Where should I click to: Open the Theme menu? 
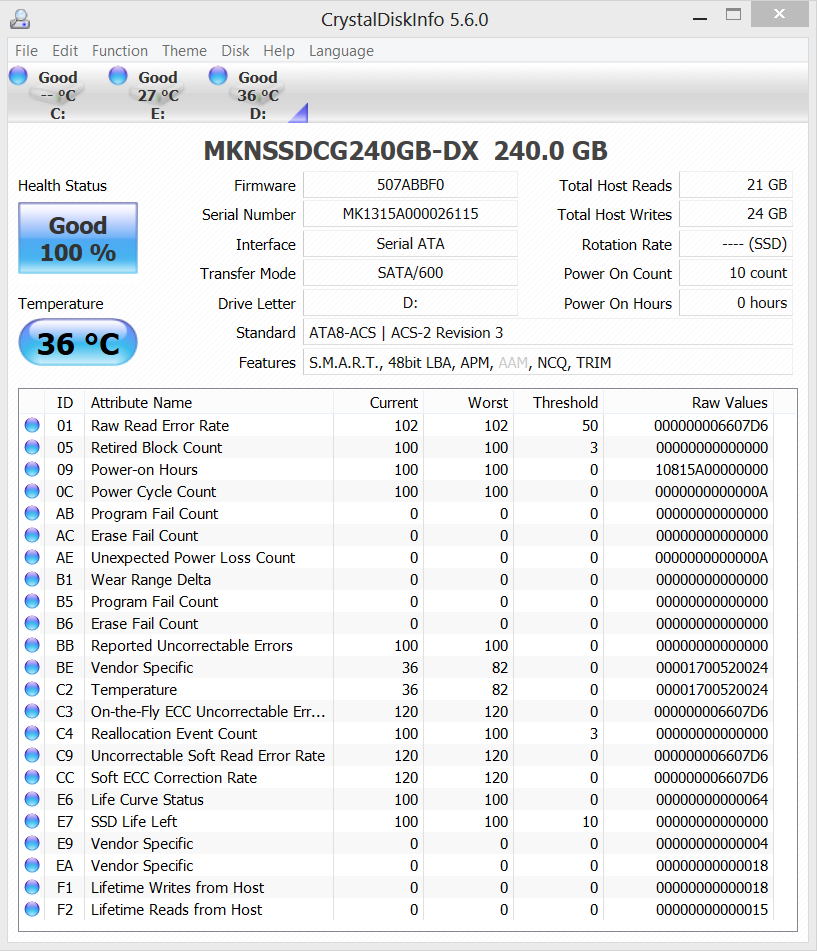[x=184, y=51]
